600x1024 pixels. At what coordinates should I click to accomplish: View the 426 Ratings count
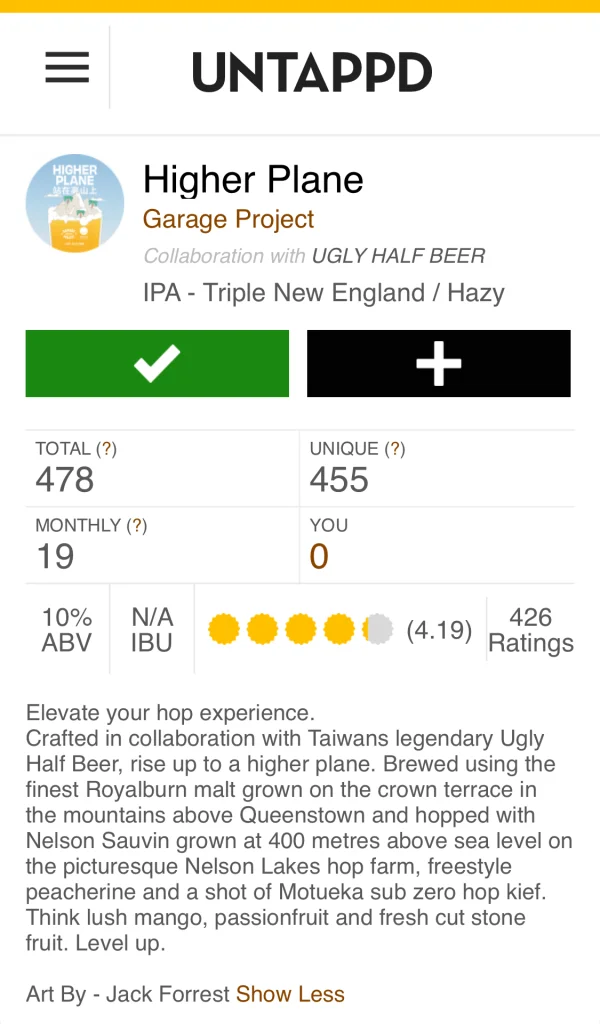click(x=530, y=630)
